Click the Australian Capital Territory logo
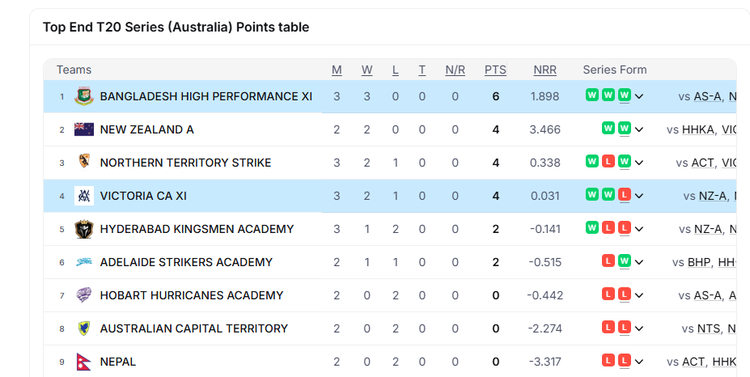The width and height of the screenshot is (750, 377). 84,328
